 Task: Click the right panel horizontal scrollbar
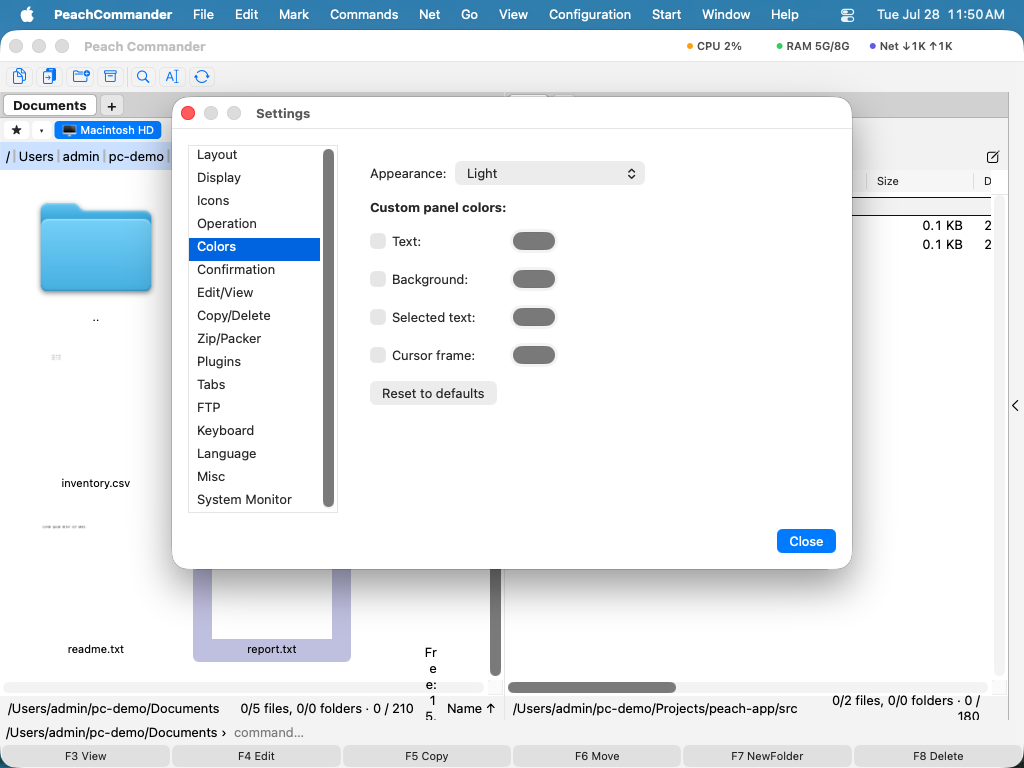pyautogui.click(x=592, y=687)
